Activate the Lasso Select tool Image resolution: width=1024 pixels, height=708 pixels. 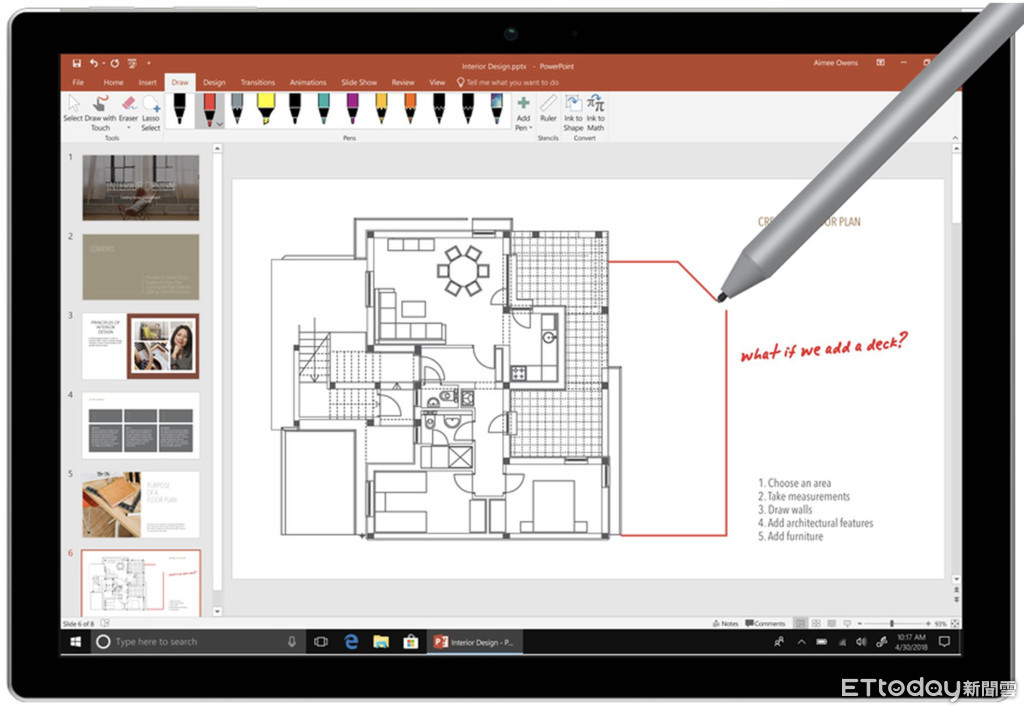pyautogui.click(x=151, y=113)
